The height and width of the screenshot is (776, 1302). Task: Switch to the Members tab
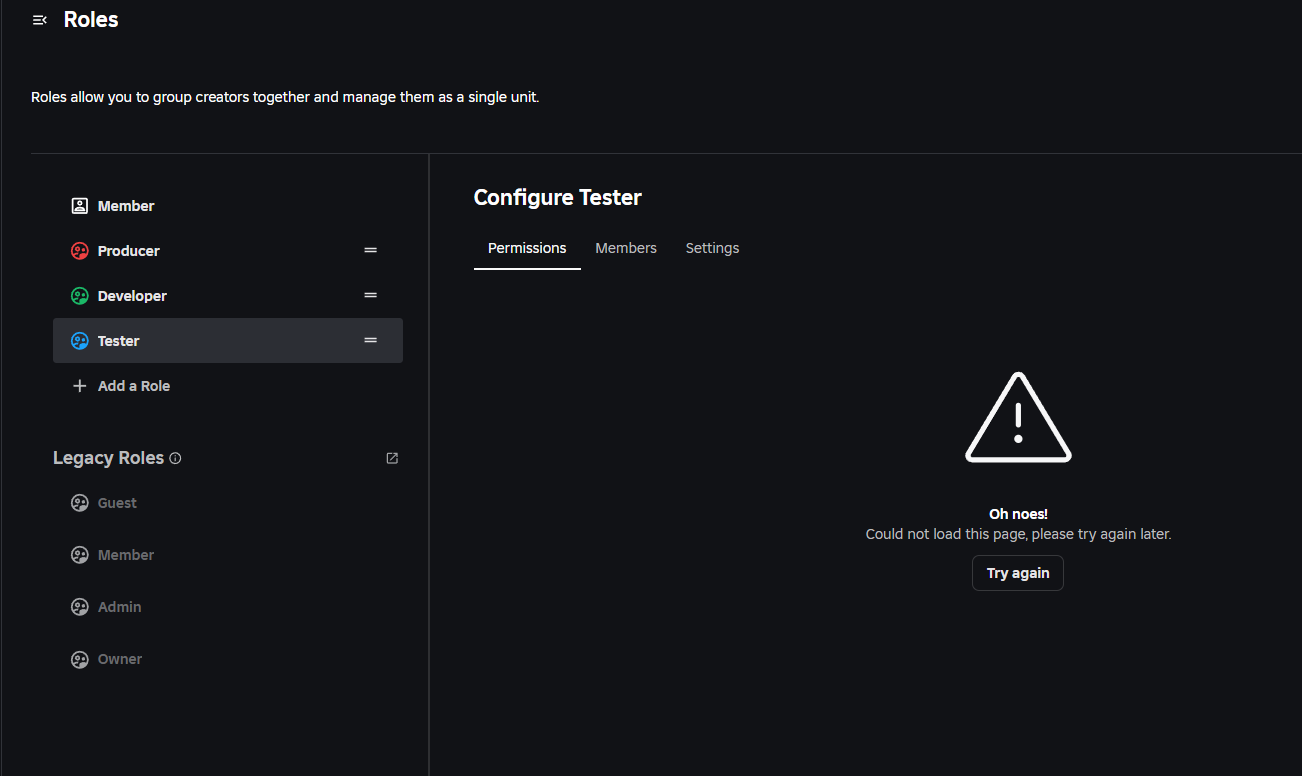click(x=626, y=248)
